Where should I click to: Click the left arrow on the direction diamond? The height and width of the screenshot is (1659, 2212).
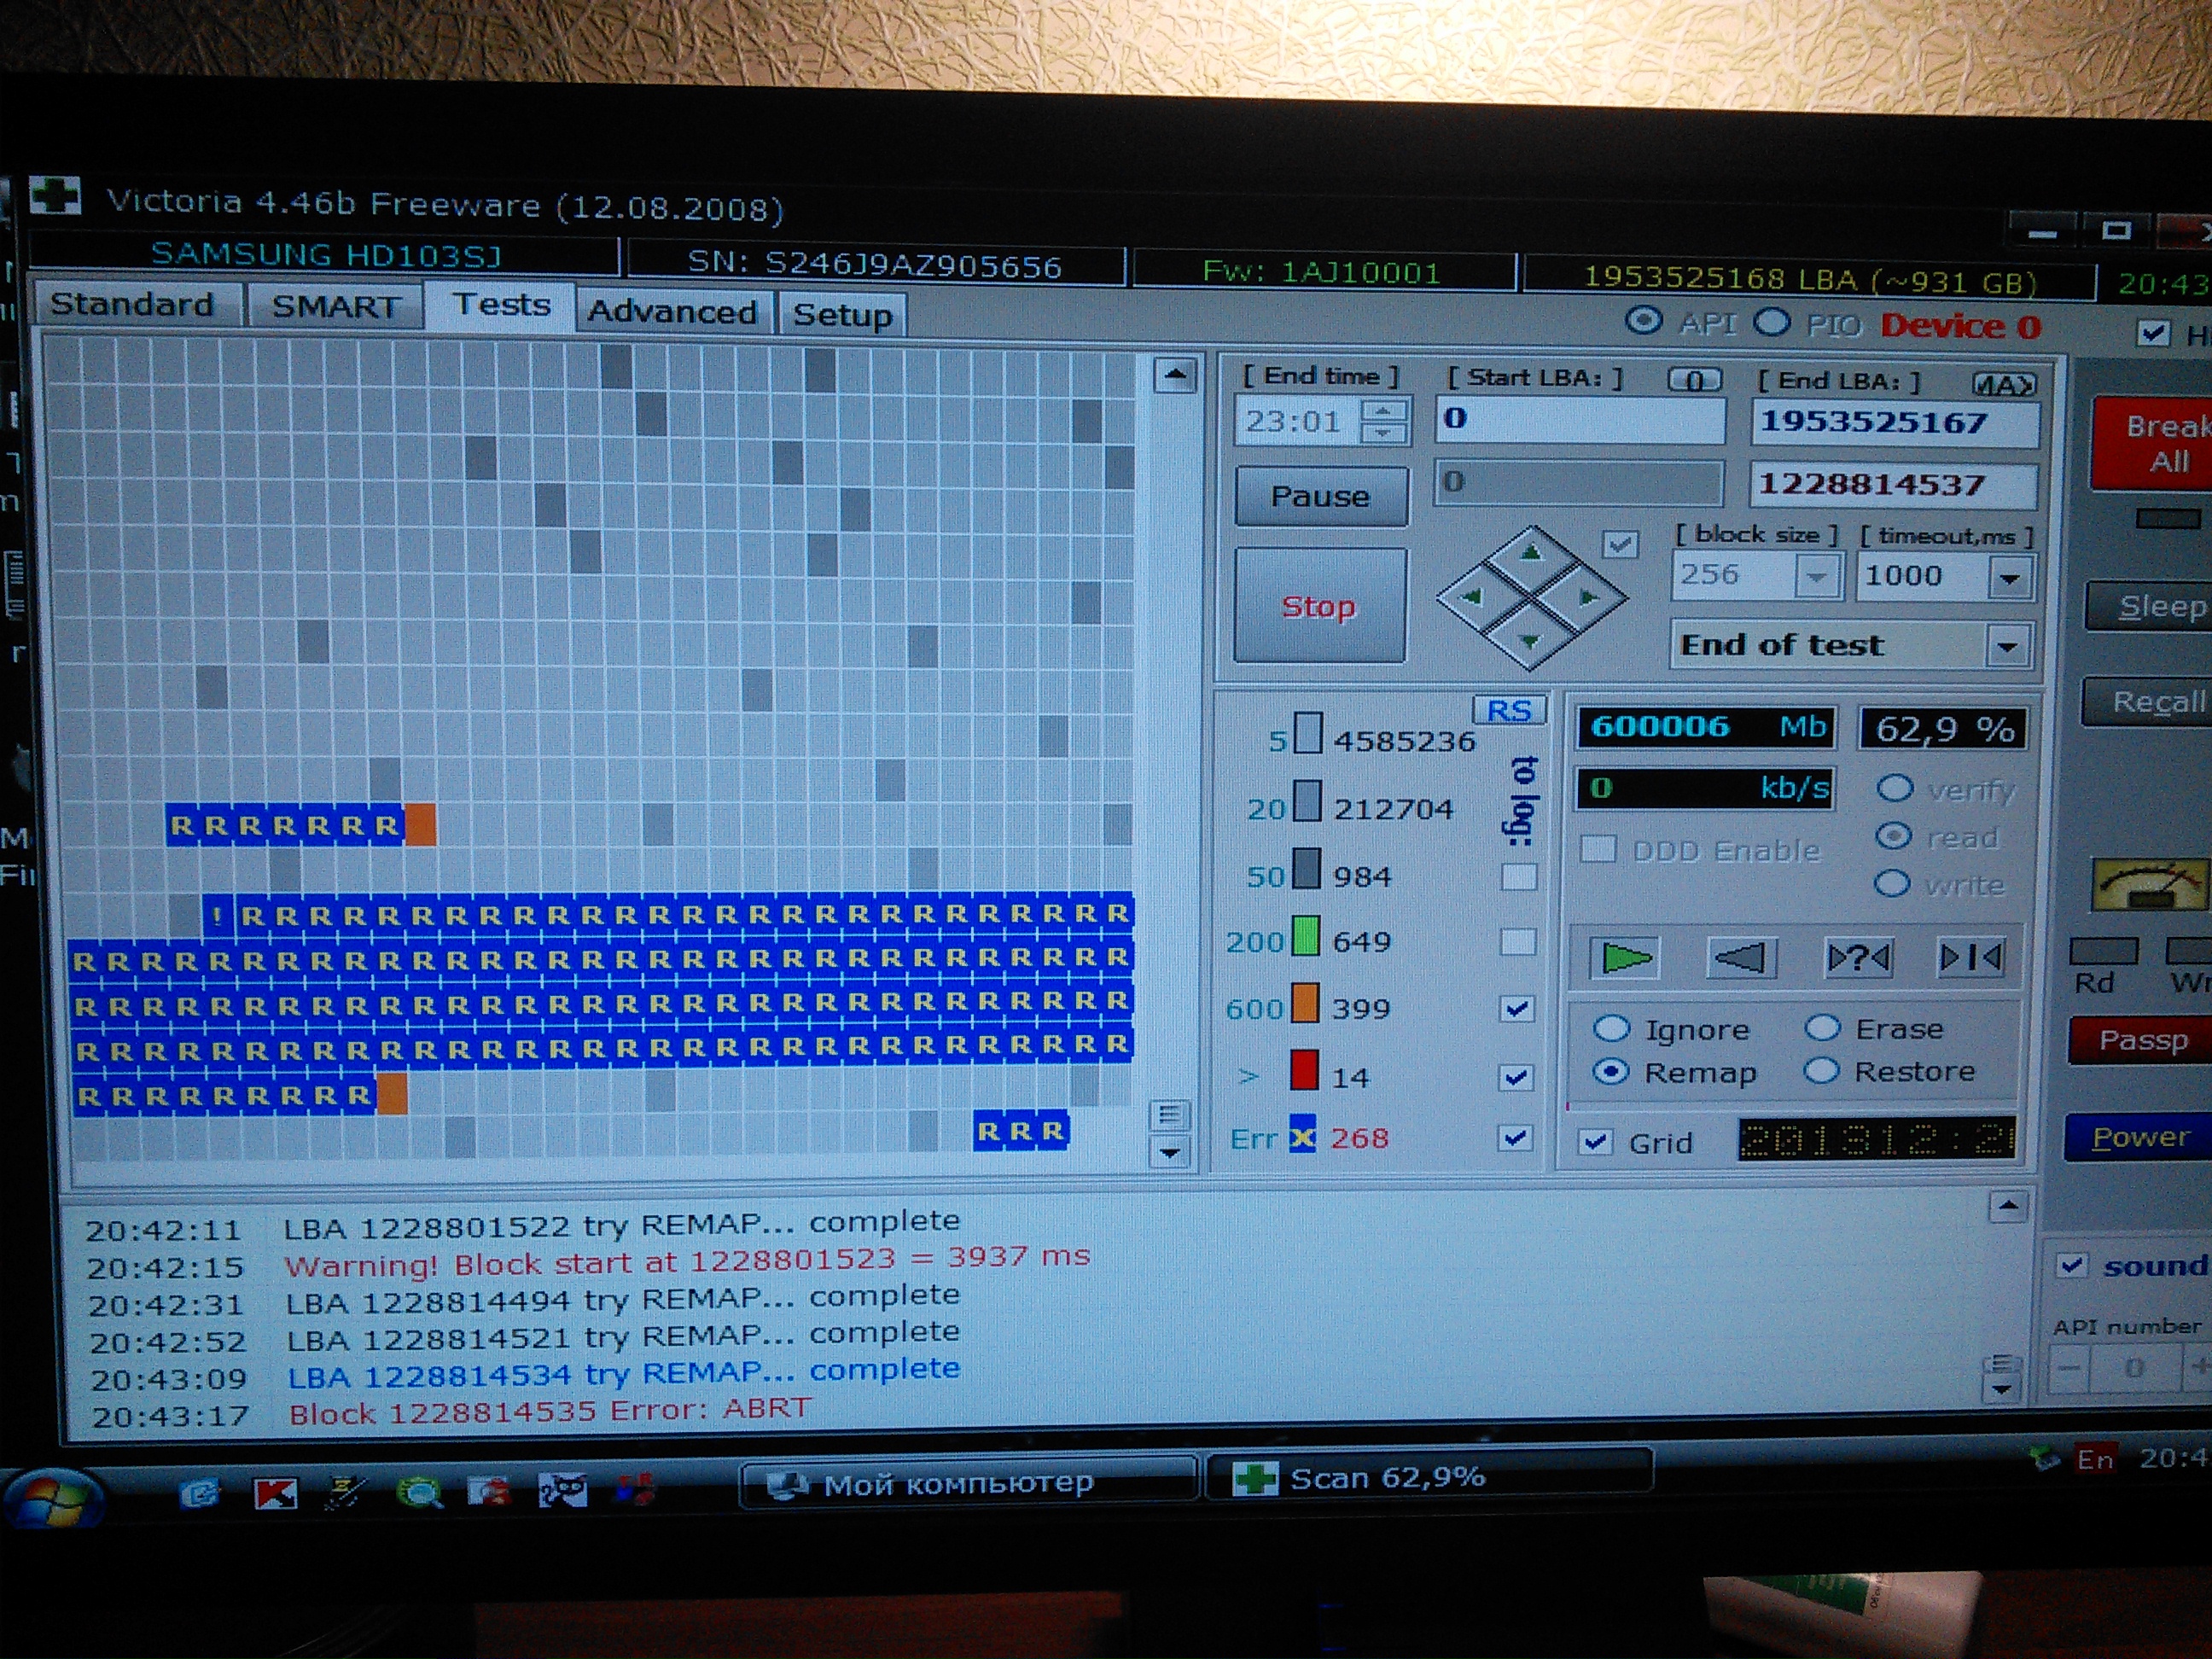pyautogui.click(x=1470, y=597)
